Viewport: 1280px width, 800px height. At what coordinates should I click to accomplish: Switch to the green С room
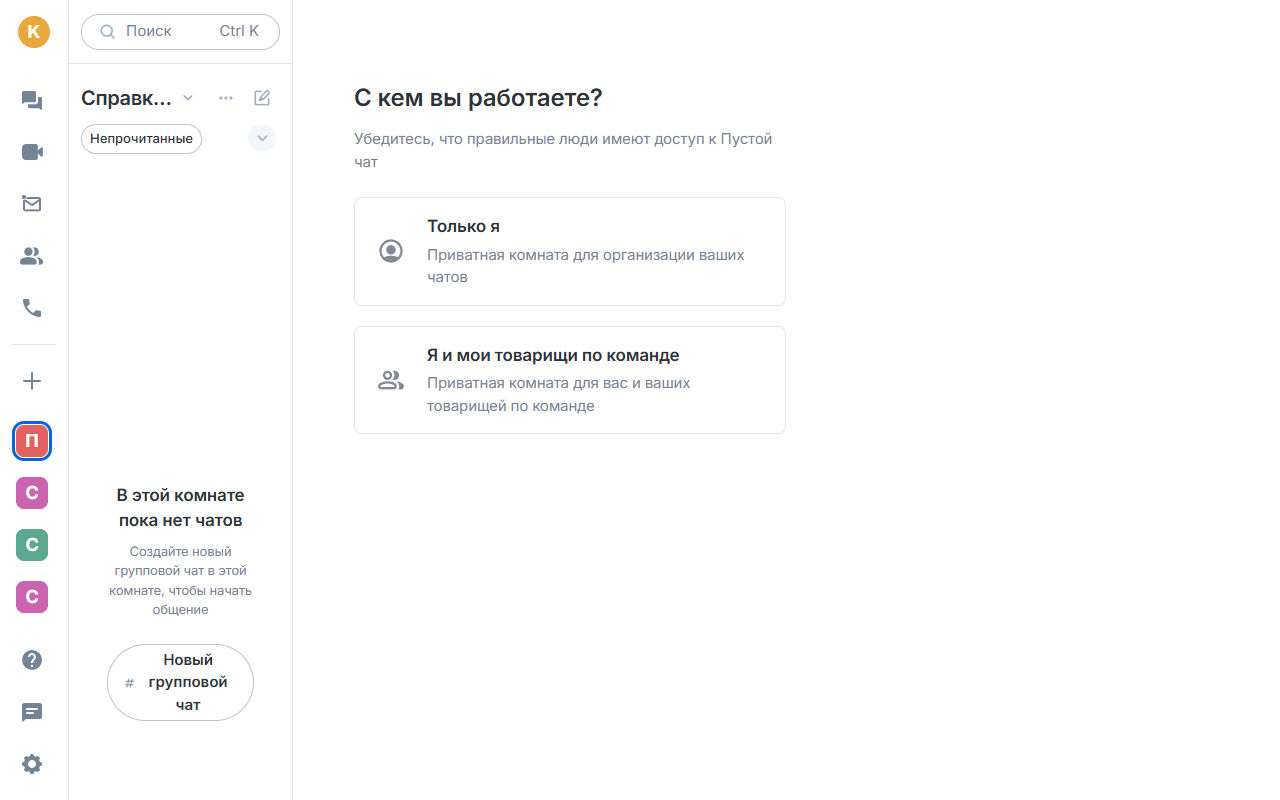click(x=32, y=545)
